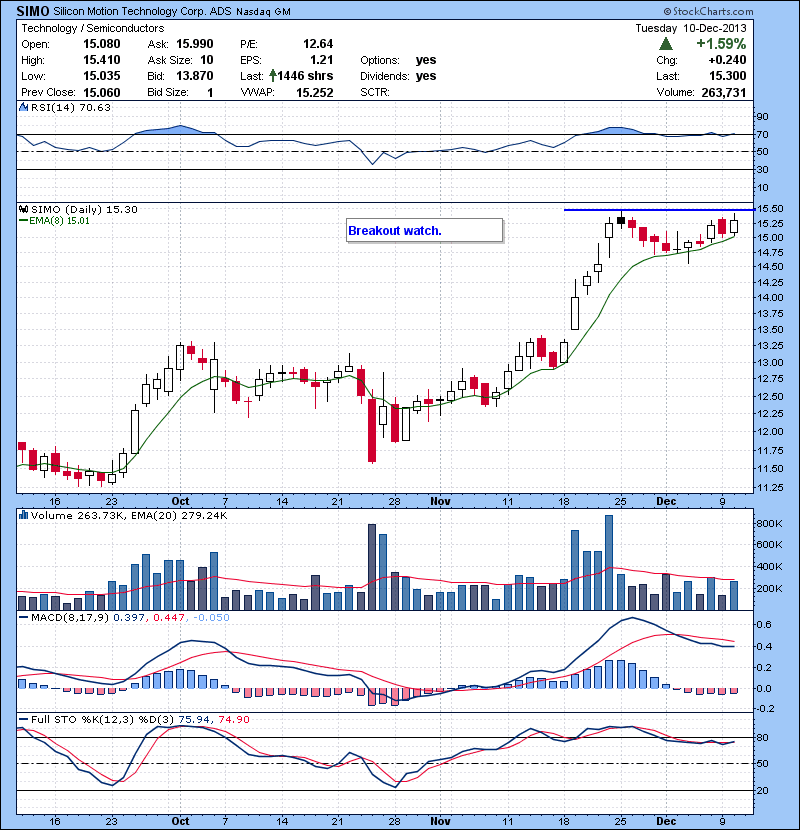Click the MACD signal value 0.447
800x830 pixels.
(169, 617)
